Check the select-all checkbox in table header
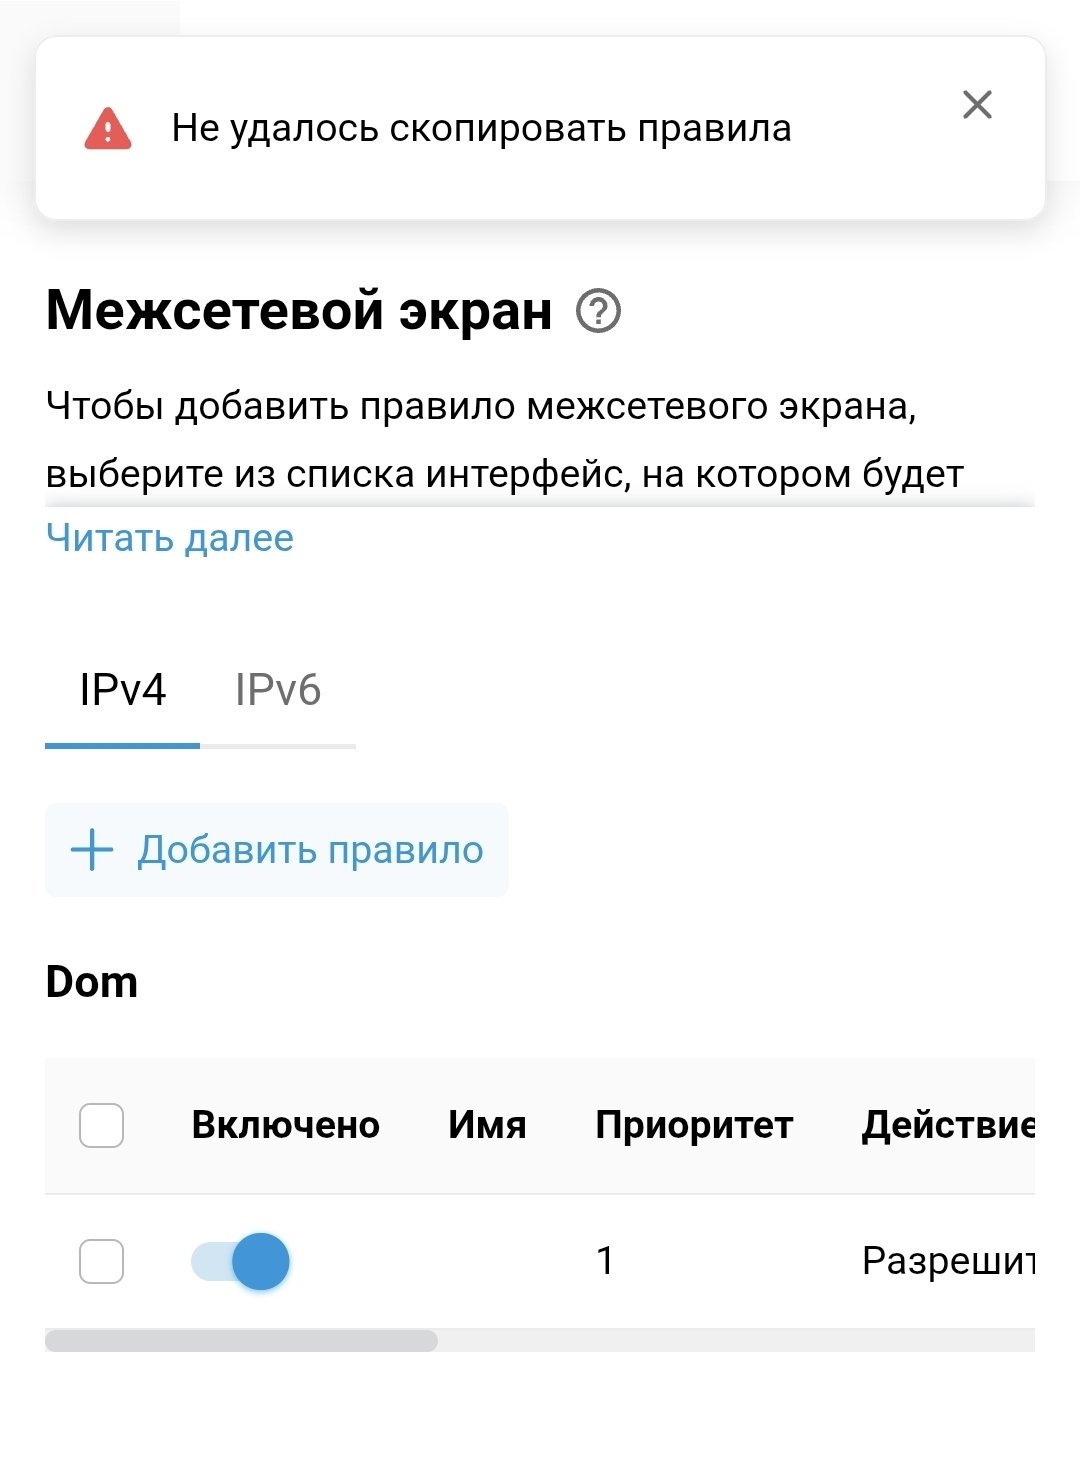This screenshot has width=1080, height=1469. tap(101, 1125)
